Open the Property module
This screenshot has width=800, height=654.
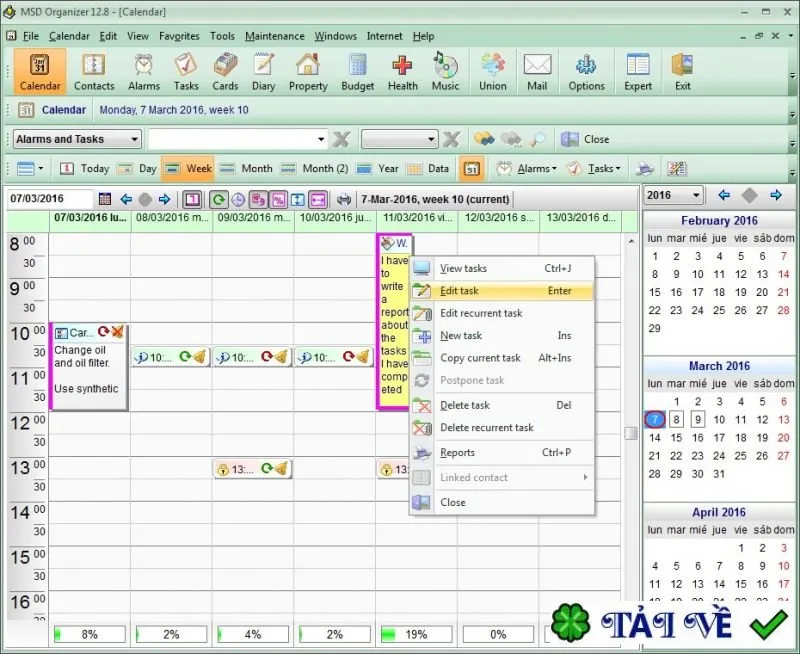coord(308,72)
